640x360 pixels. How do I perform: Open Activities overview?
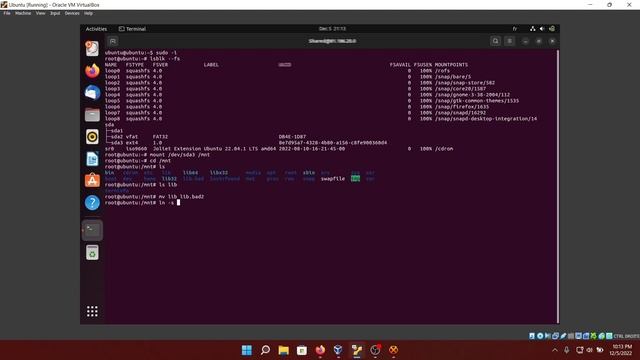pyautogui.click(x=96, y=29)
